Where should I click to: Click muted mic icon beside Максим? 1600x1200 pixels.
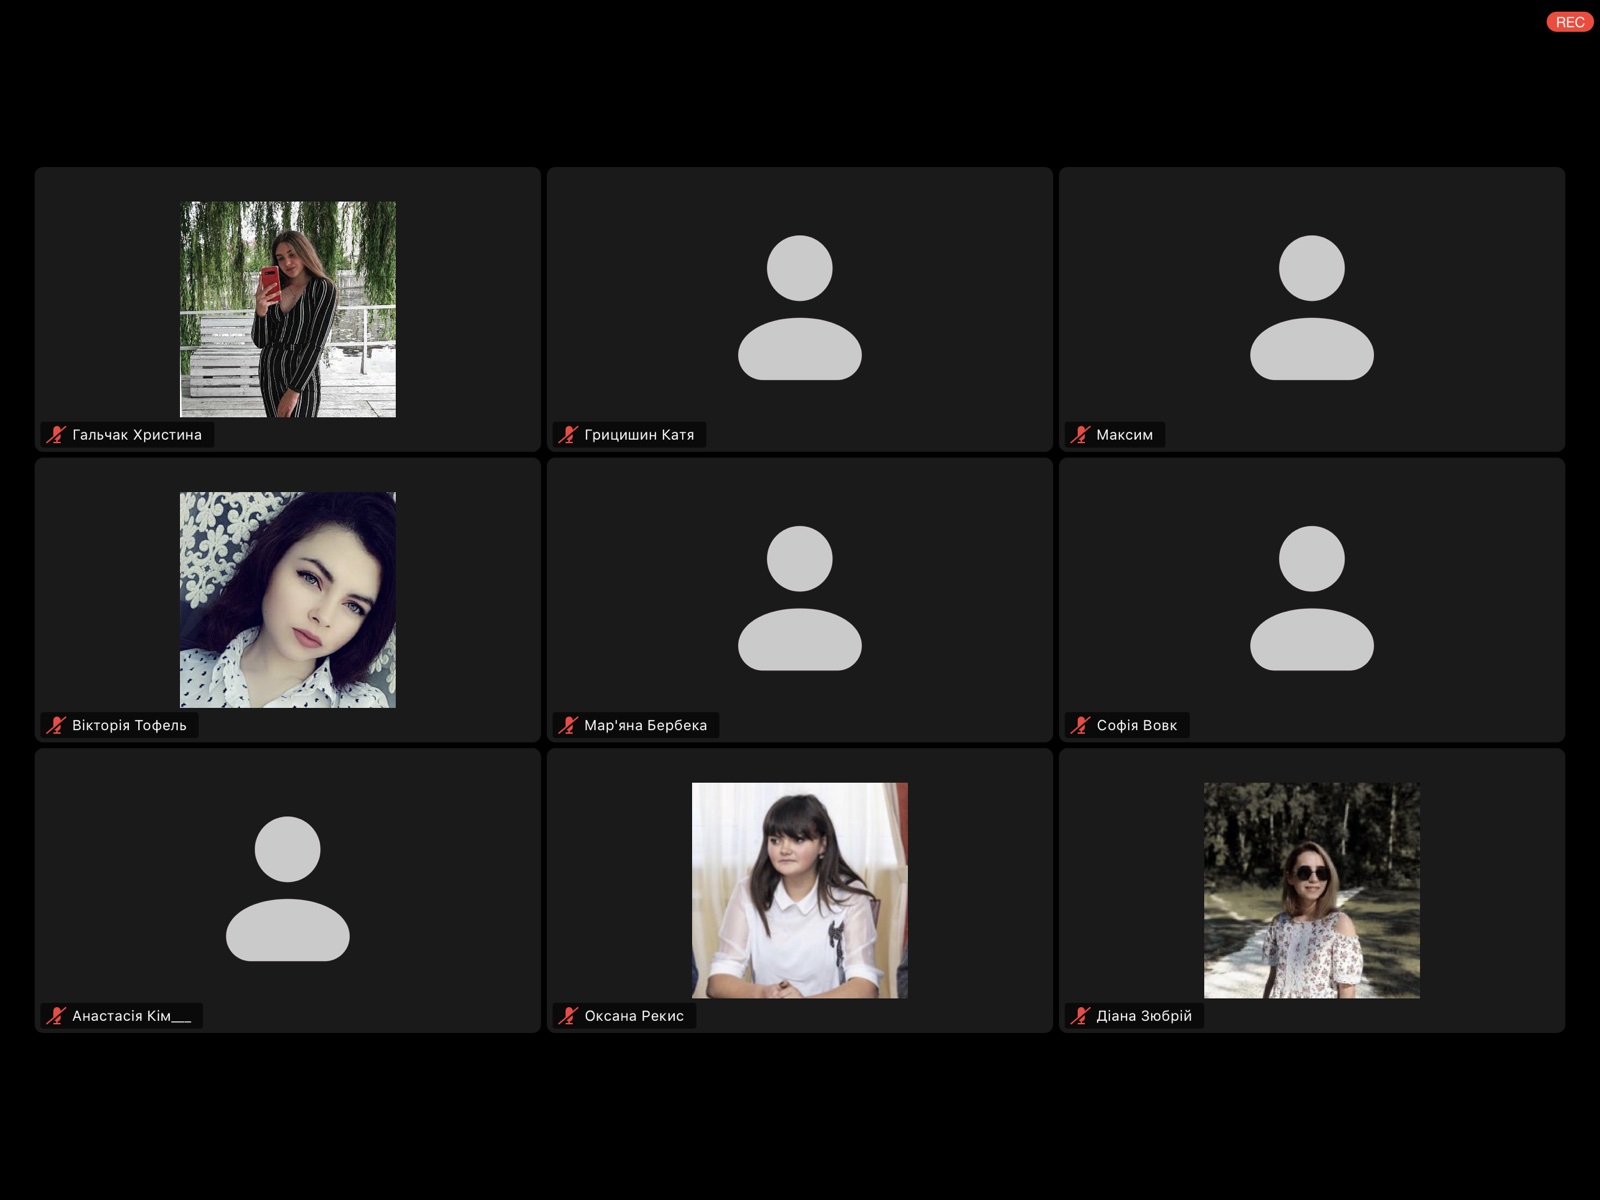point(1080,435)
